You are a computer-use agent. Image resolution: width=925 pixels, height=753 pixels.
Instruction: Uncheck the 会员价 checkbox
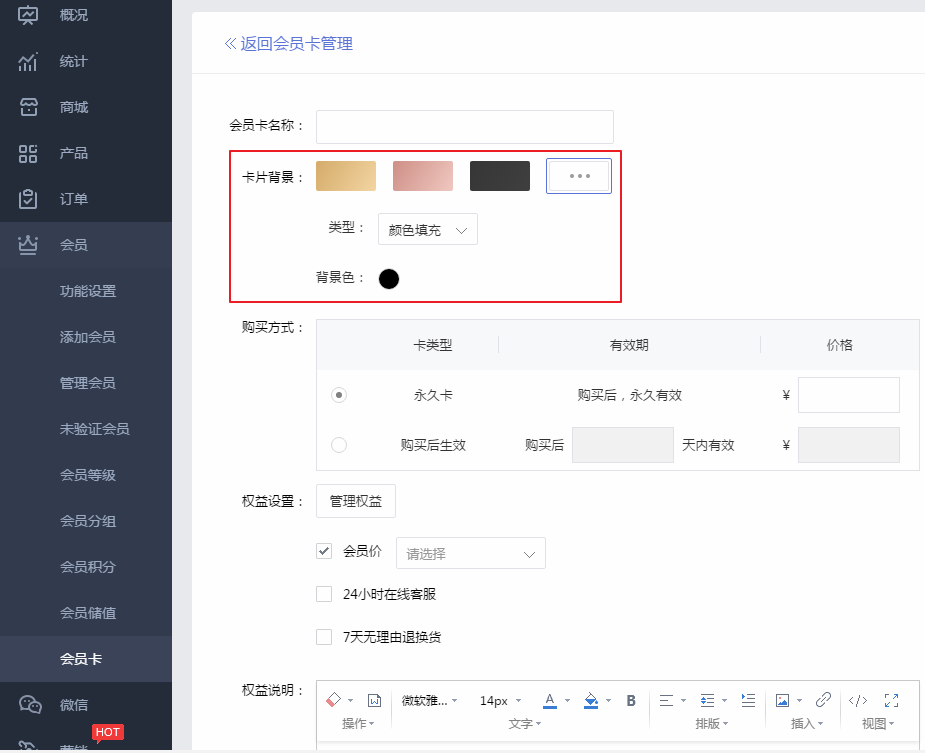[x=324, y=550]
